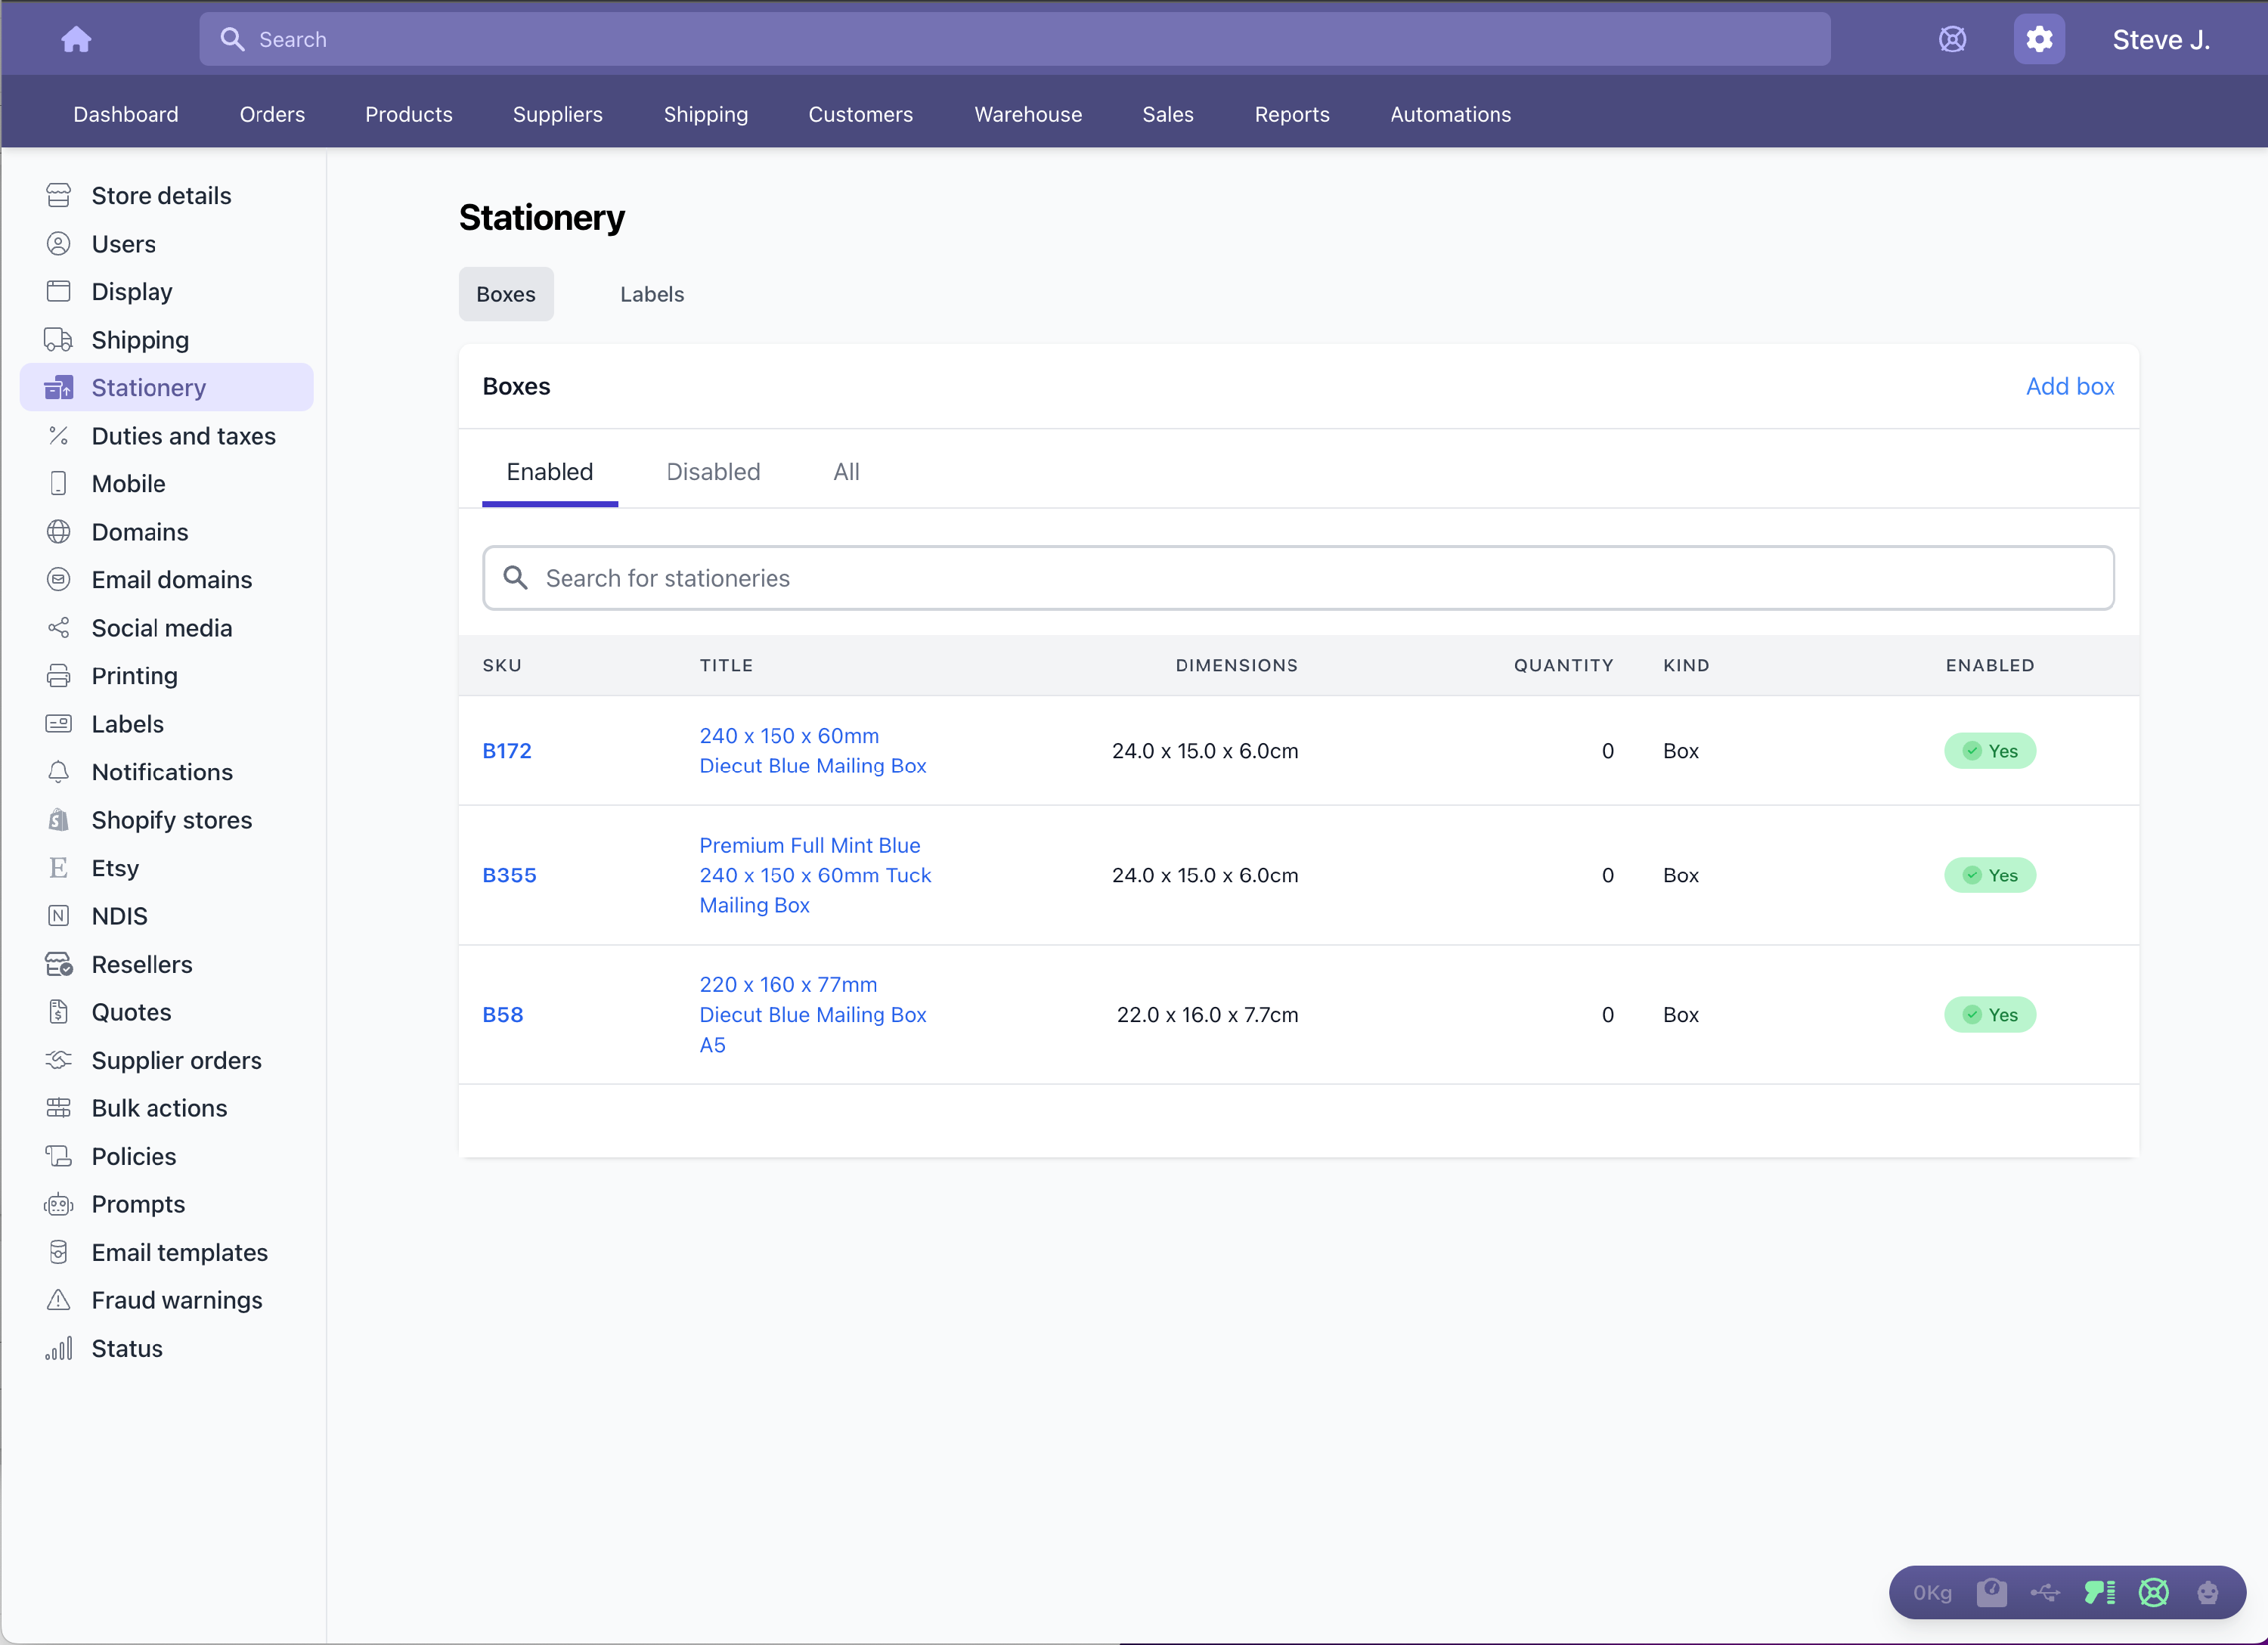Open the B355 SKU link

pyautogui.click(x=509, y=875)
